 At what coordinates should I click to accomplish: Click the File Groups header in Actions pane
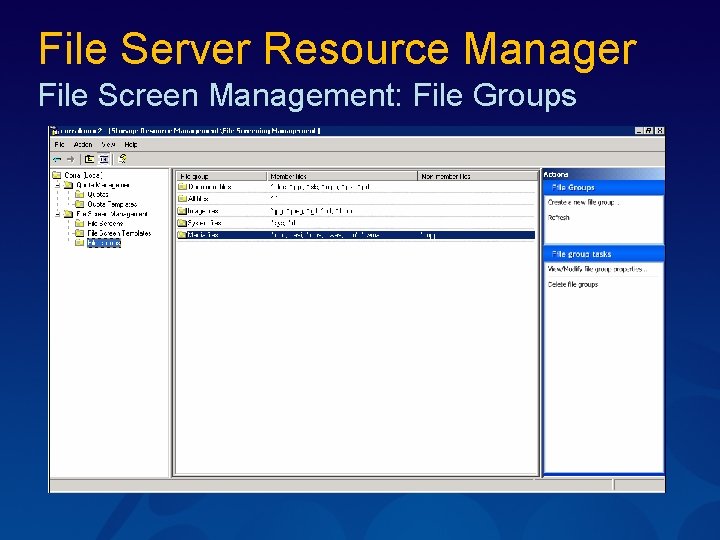603,187
